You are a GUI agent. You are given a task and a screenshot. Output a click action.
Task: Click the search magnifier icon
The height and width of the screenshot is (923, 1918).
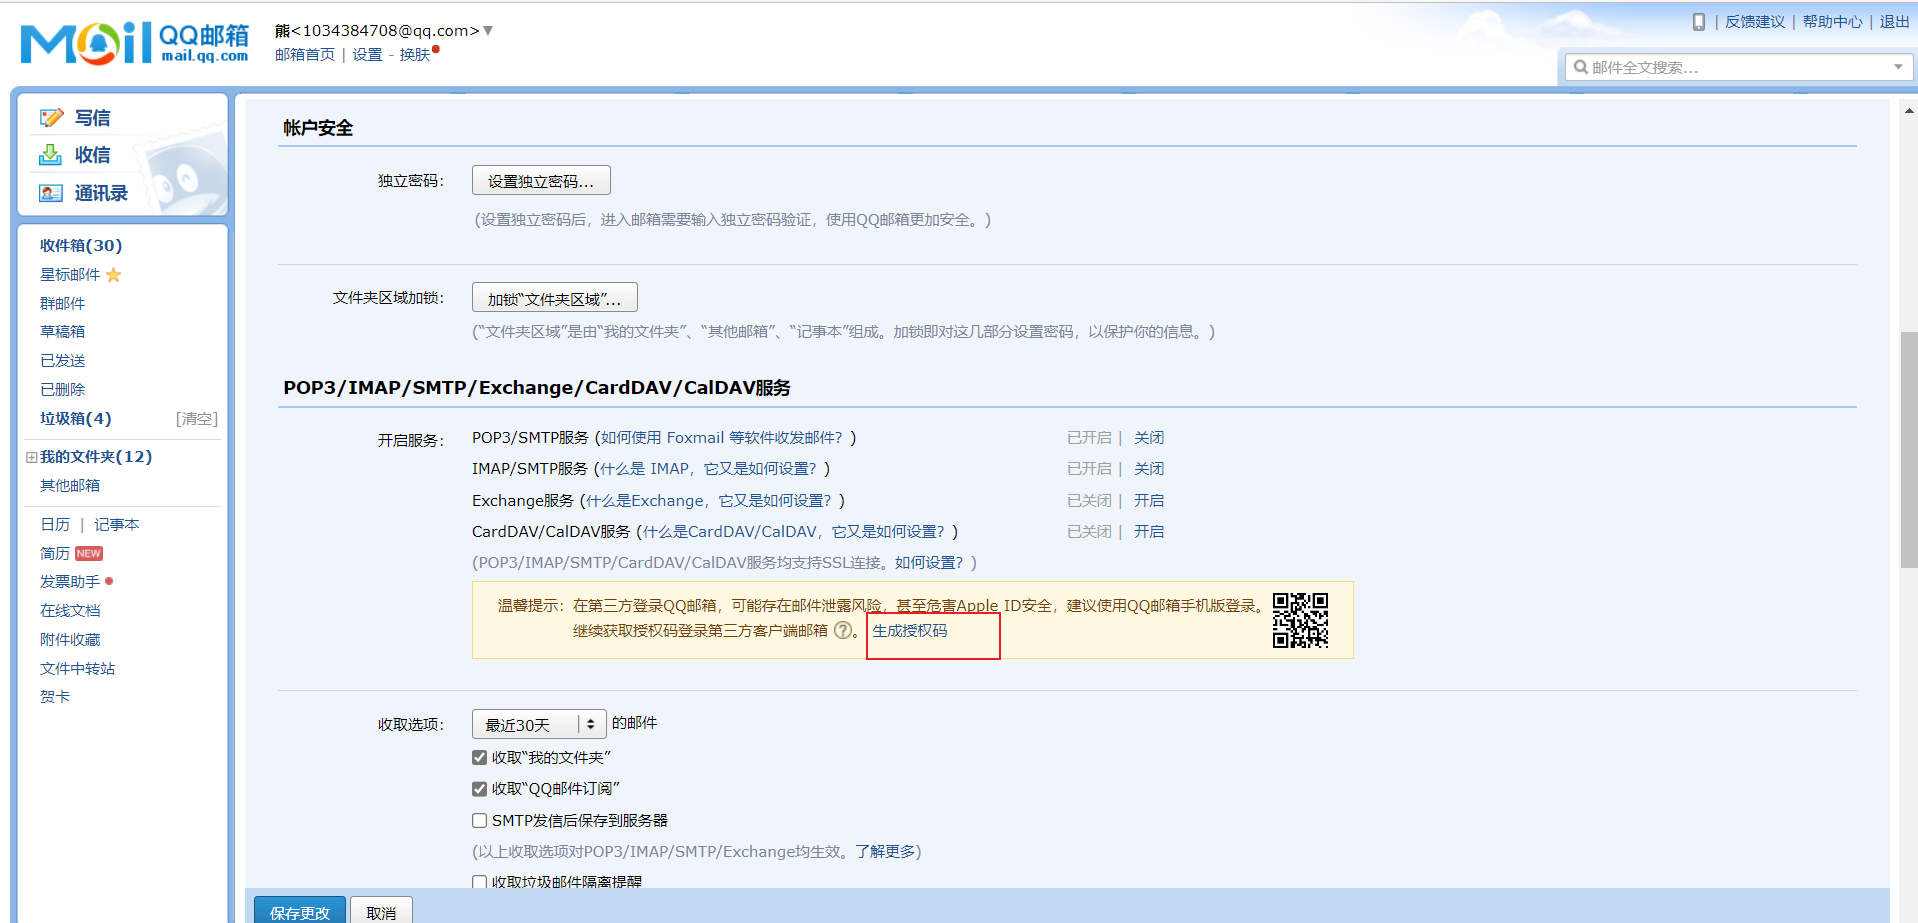point(1581,67)
